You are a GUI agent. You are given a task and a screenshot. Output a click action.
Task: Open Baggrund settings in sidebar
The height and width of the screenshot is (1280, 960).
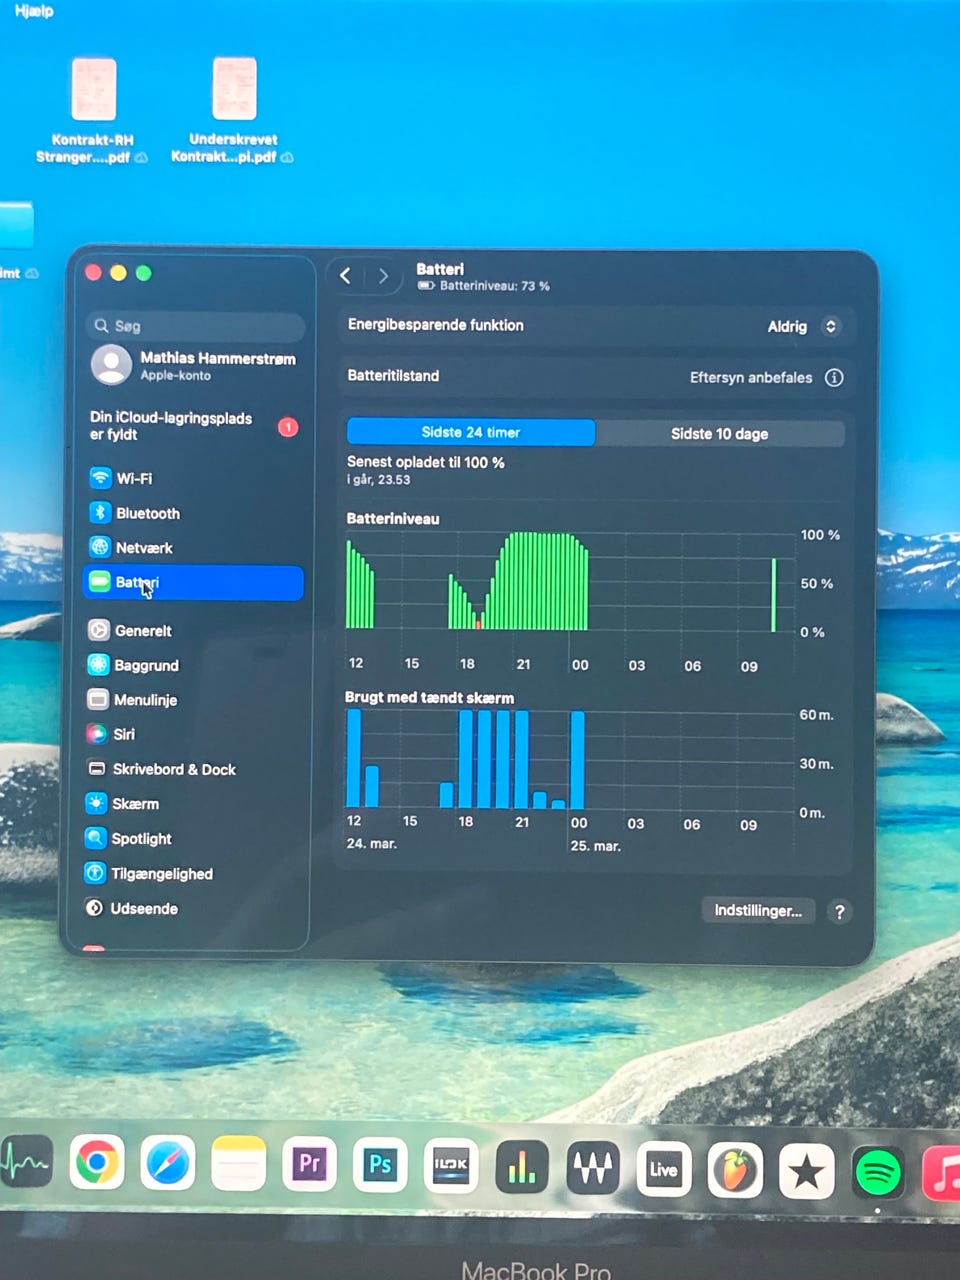(195, 665)
